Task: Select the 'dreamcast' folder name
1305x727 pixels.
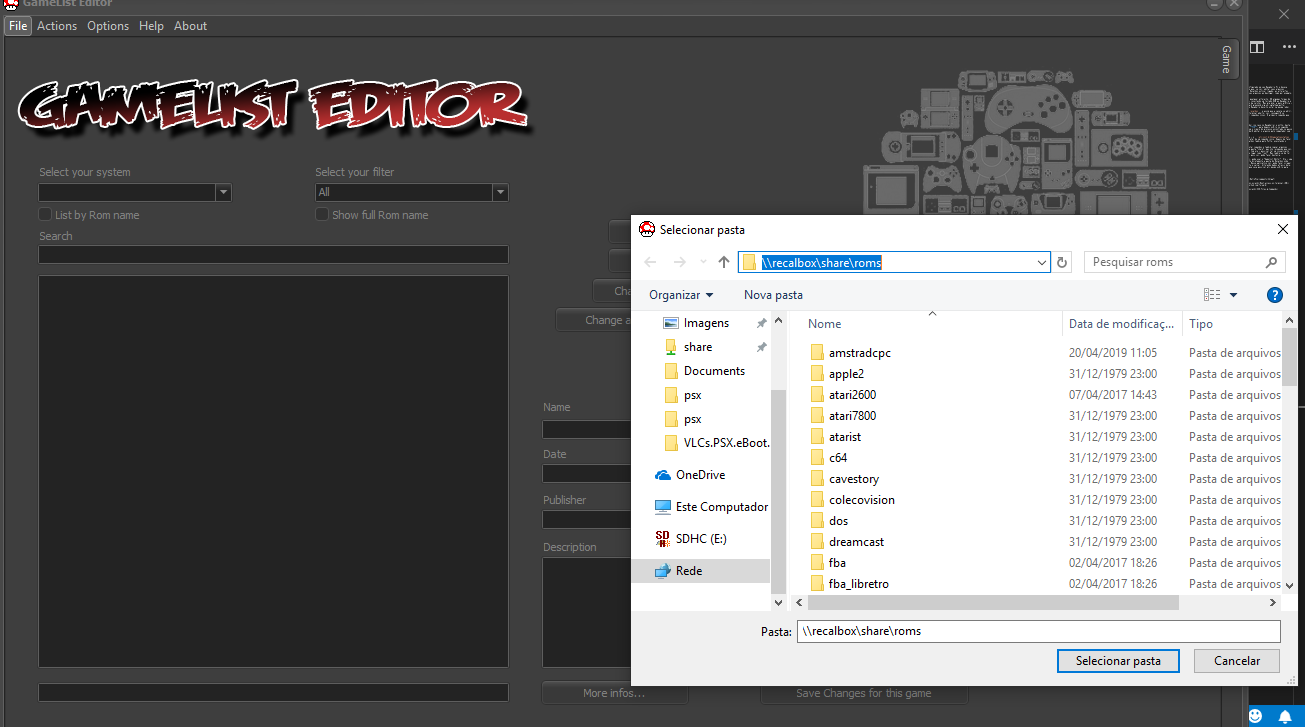Action: (856, 542)
